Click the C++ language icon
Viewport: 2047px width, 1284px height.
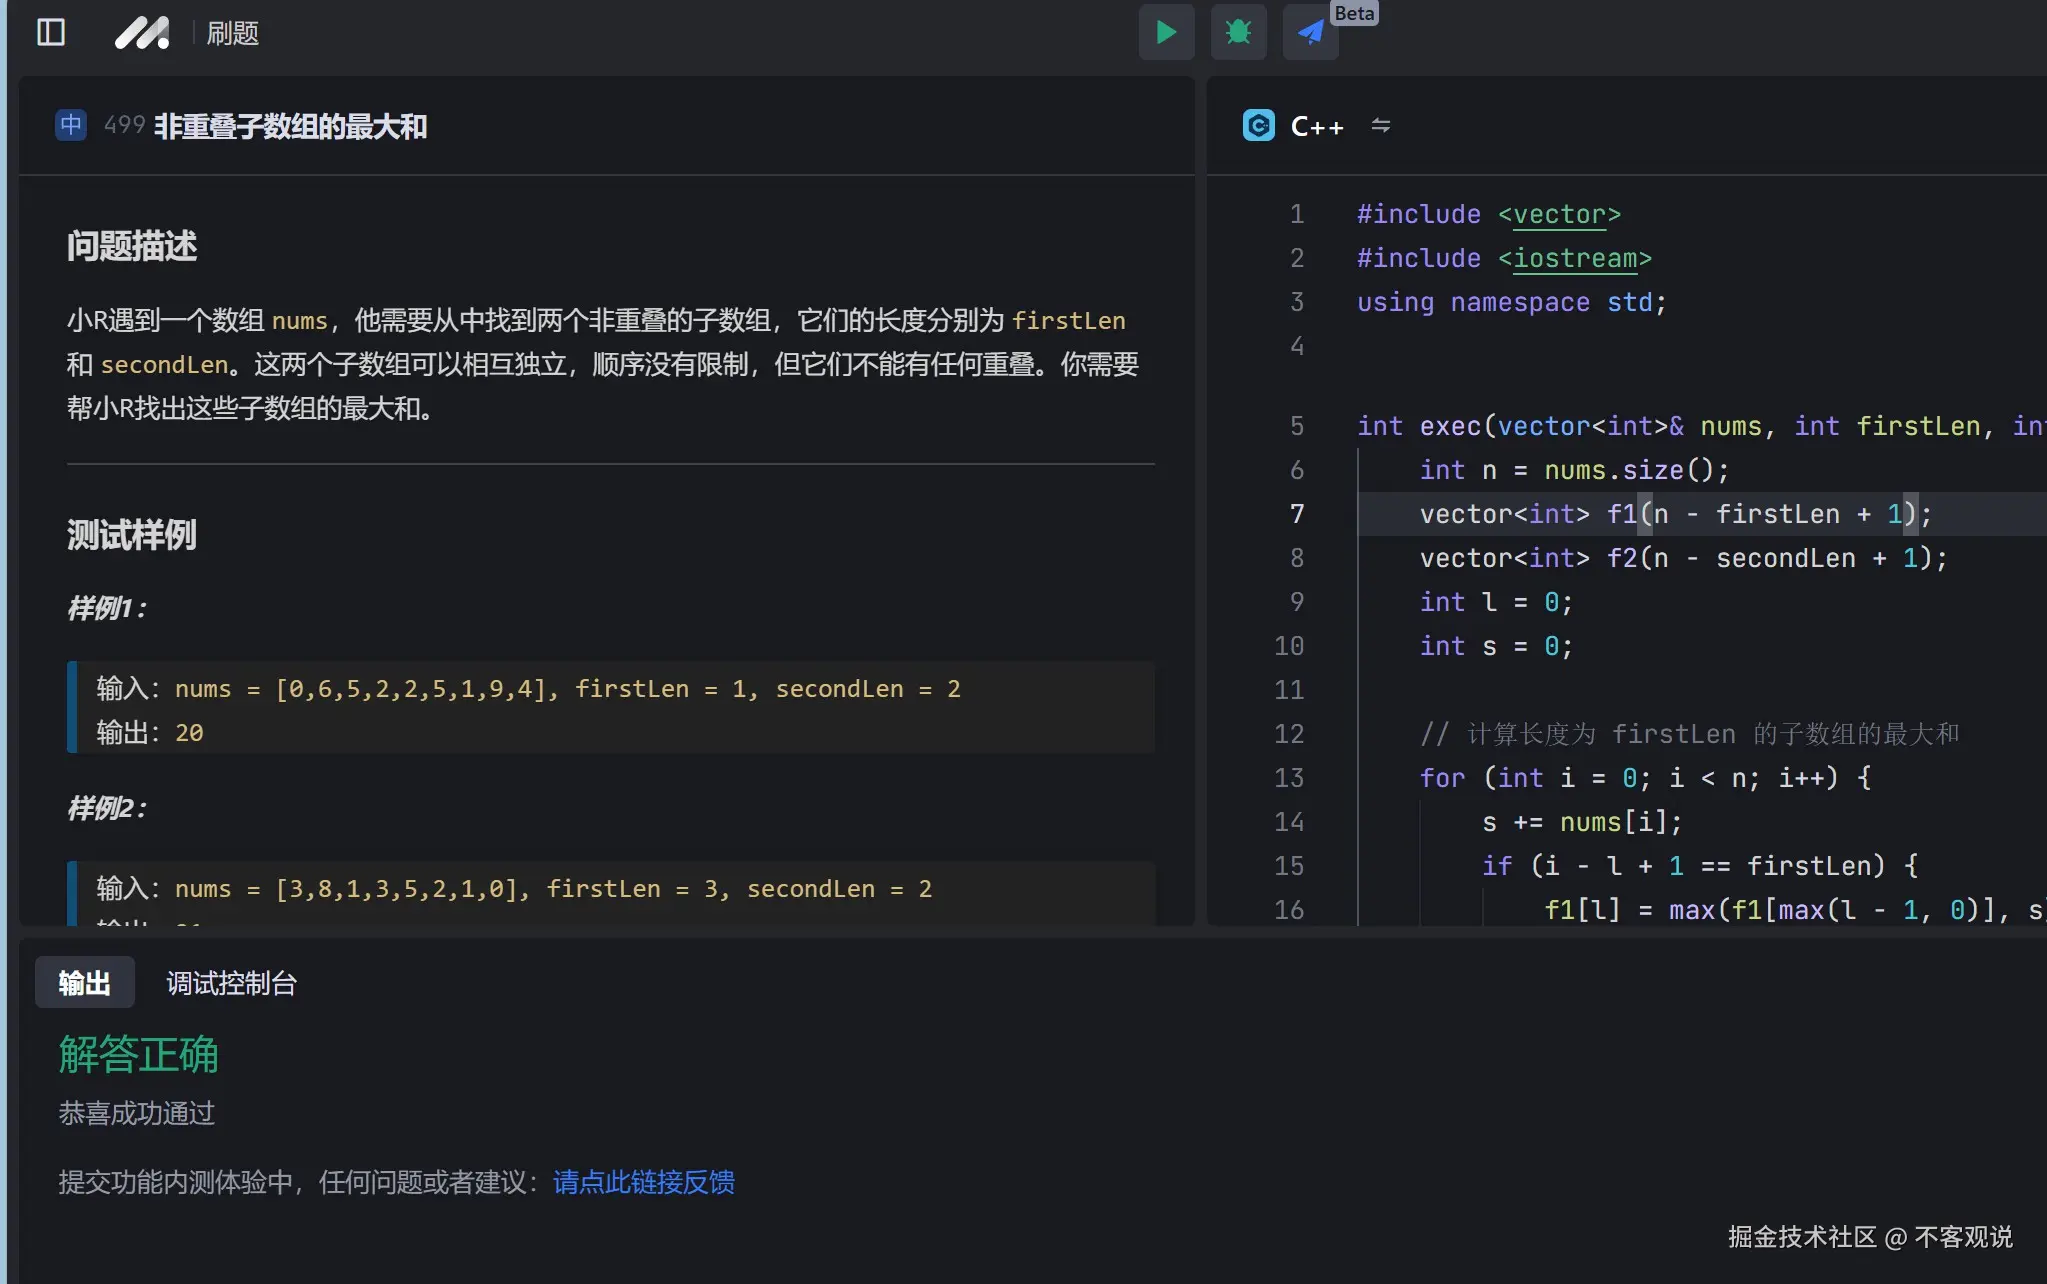click(x=1258, y=126)
